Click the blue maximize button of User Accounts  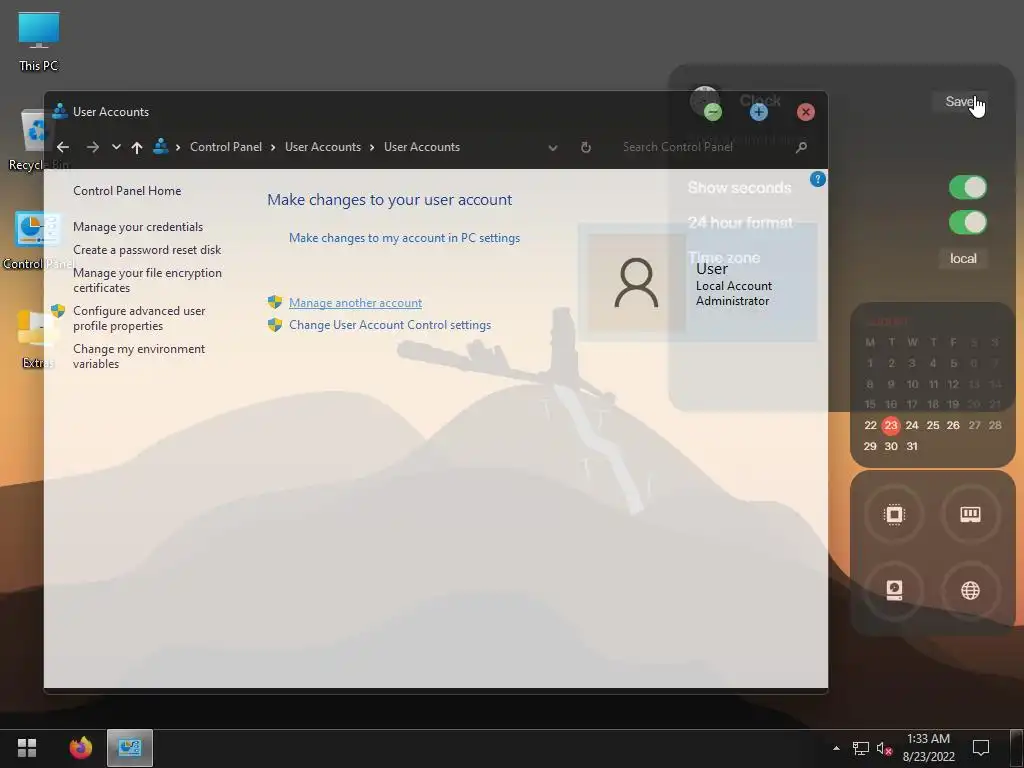coord(758,112)
